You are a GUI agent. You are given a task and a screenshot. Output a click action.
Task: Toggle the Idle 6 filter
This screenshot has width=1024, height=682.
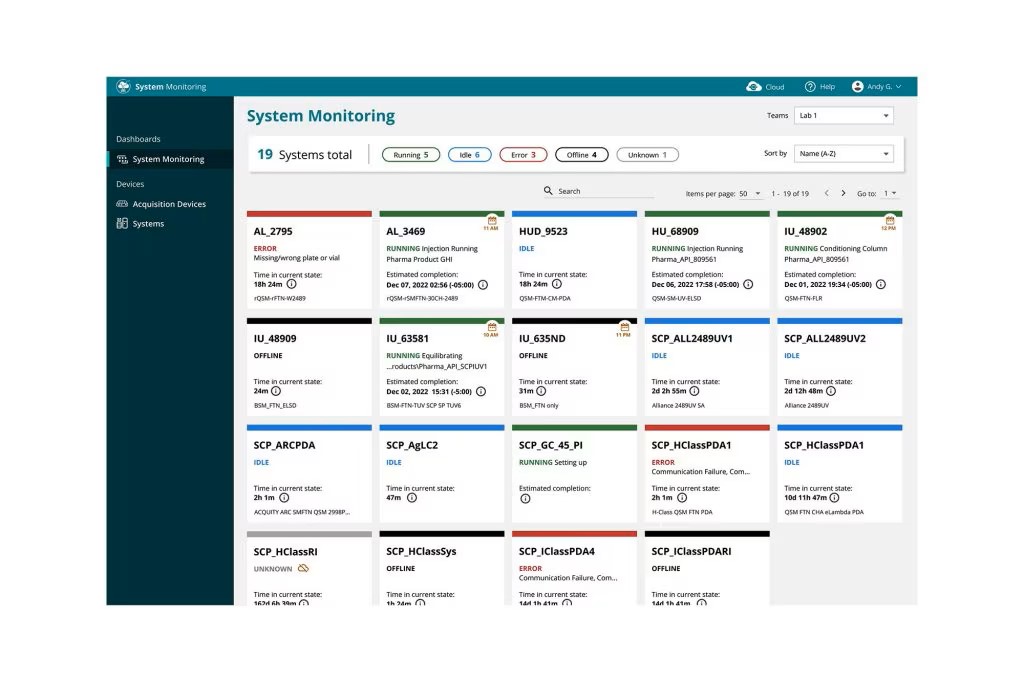(x=470, y=155)
